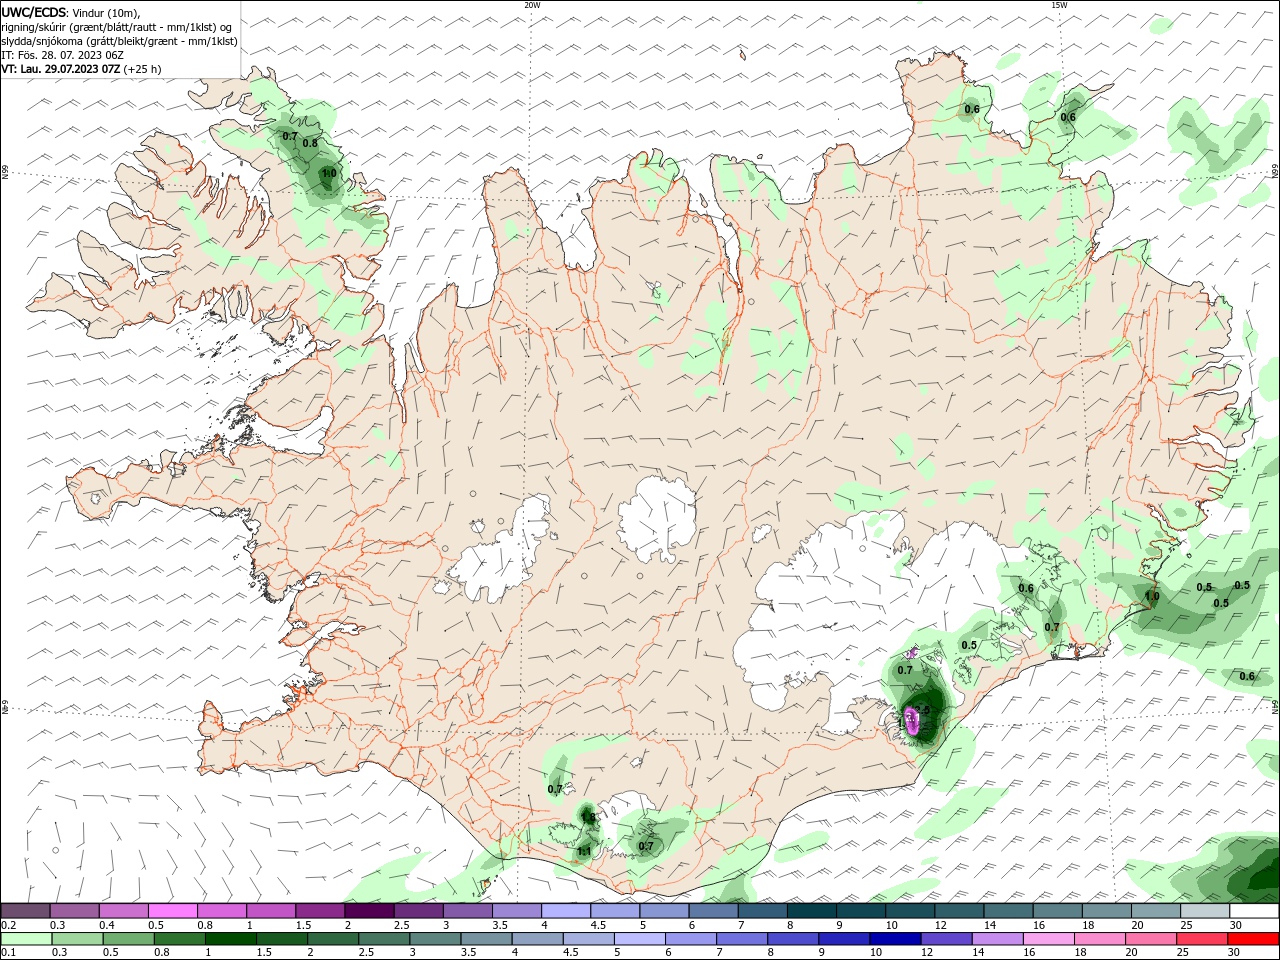
Task: Click the magenta snowfall patch in the southeast
Action: coord(912,719)
